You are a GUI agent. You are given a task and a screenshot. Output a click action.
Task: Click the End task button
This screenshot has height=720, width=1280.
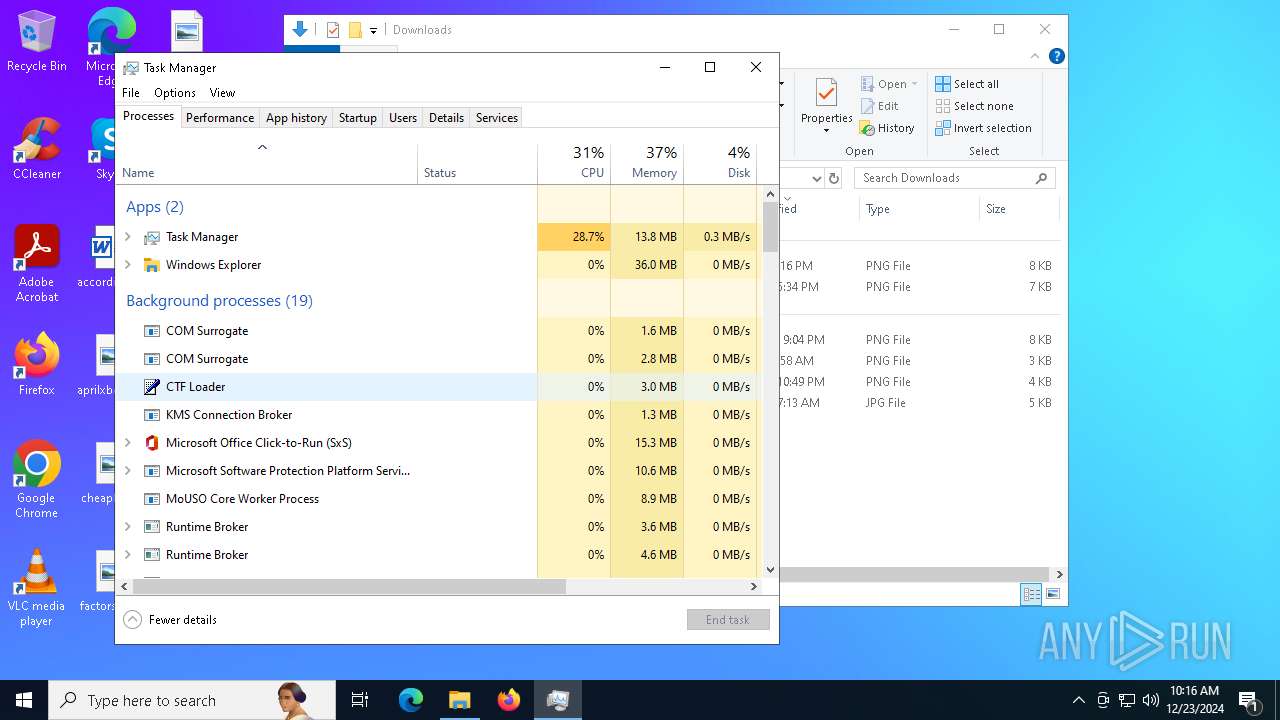coord(728,620)
